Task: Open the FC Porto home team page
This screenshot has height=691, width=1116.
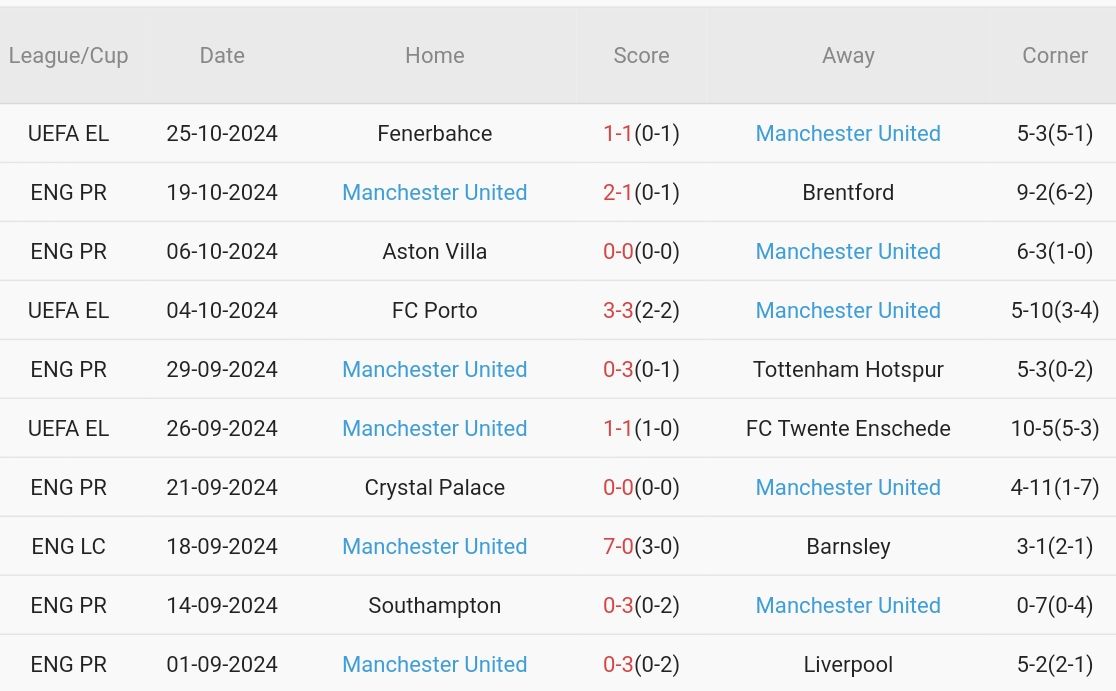Action: tap(434, 310)
